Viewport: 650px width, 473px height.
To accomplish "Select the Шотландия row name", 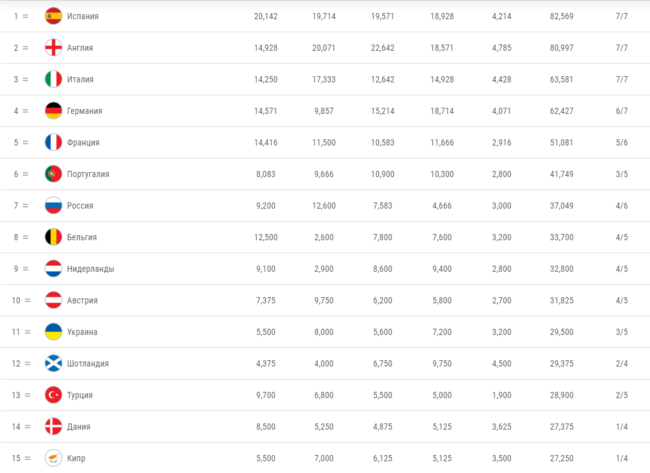I will (88, 364).
